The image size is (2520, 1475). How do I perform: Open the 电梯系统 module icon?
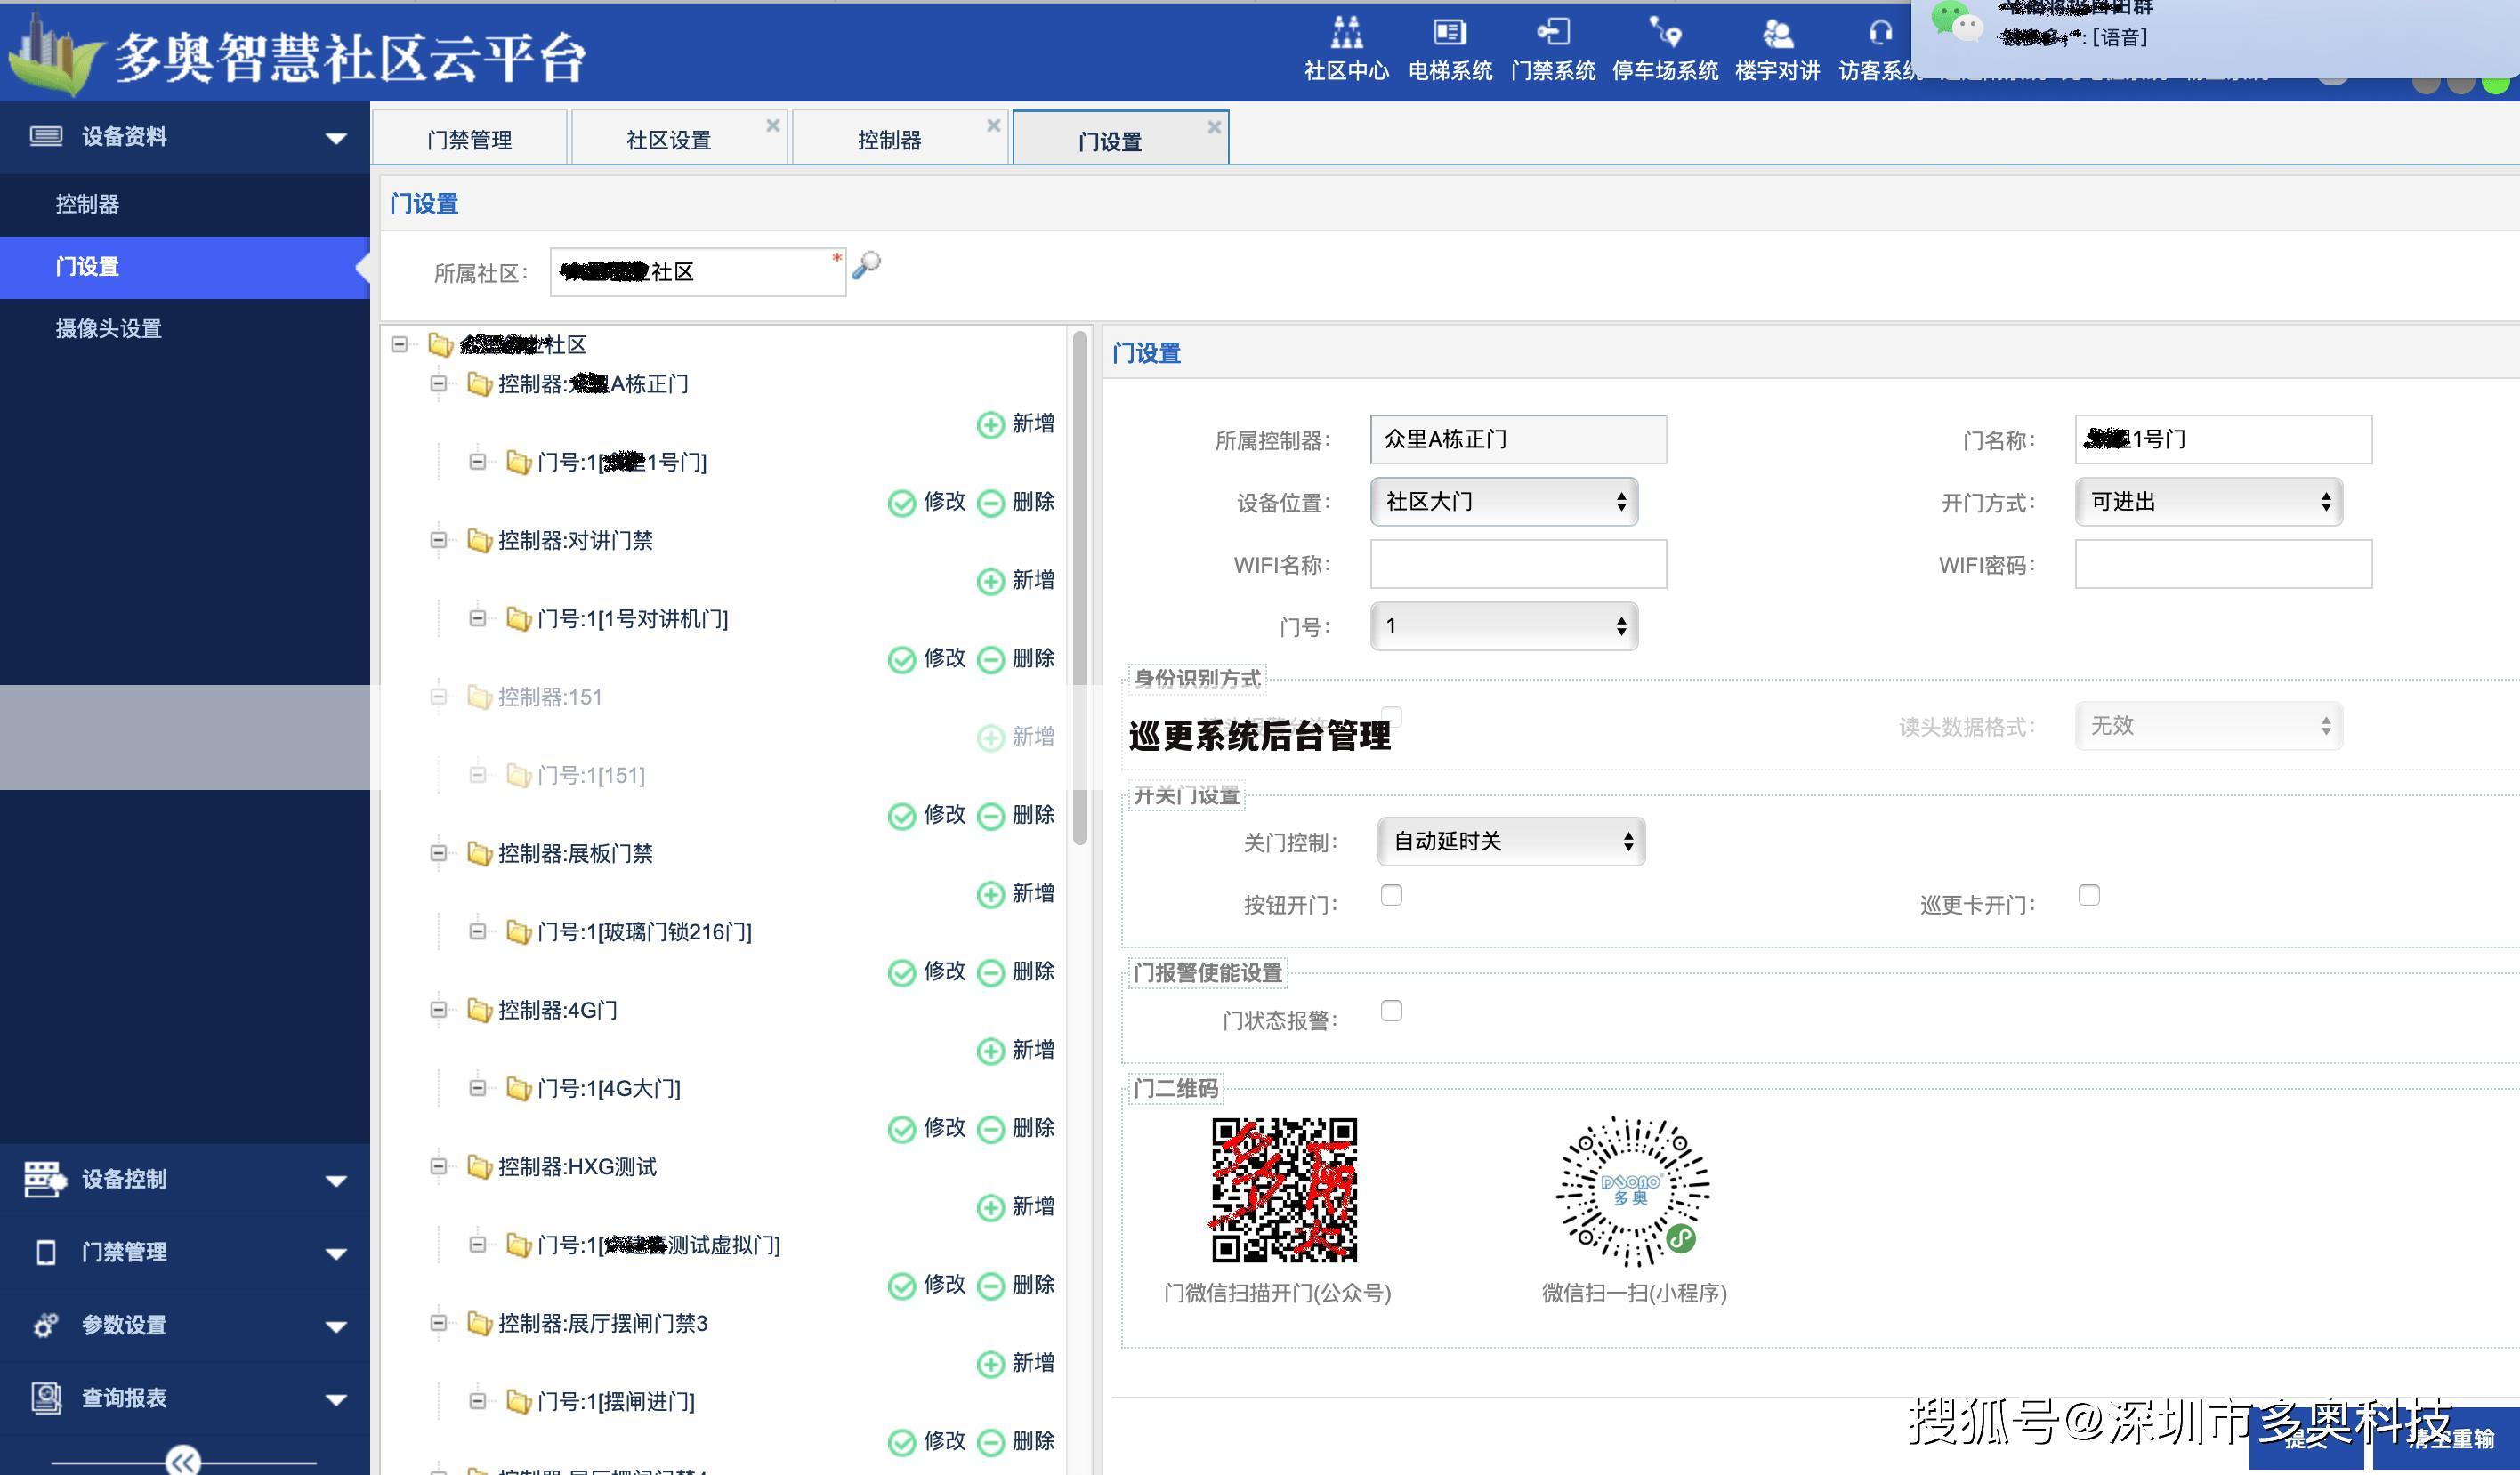1449,33
